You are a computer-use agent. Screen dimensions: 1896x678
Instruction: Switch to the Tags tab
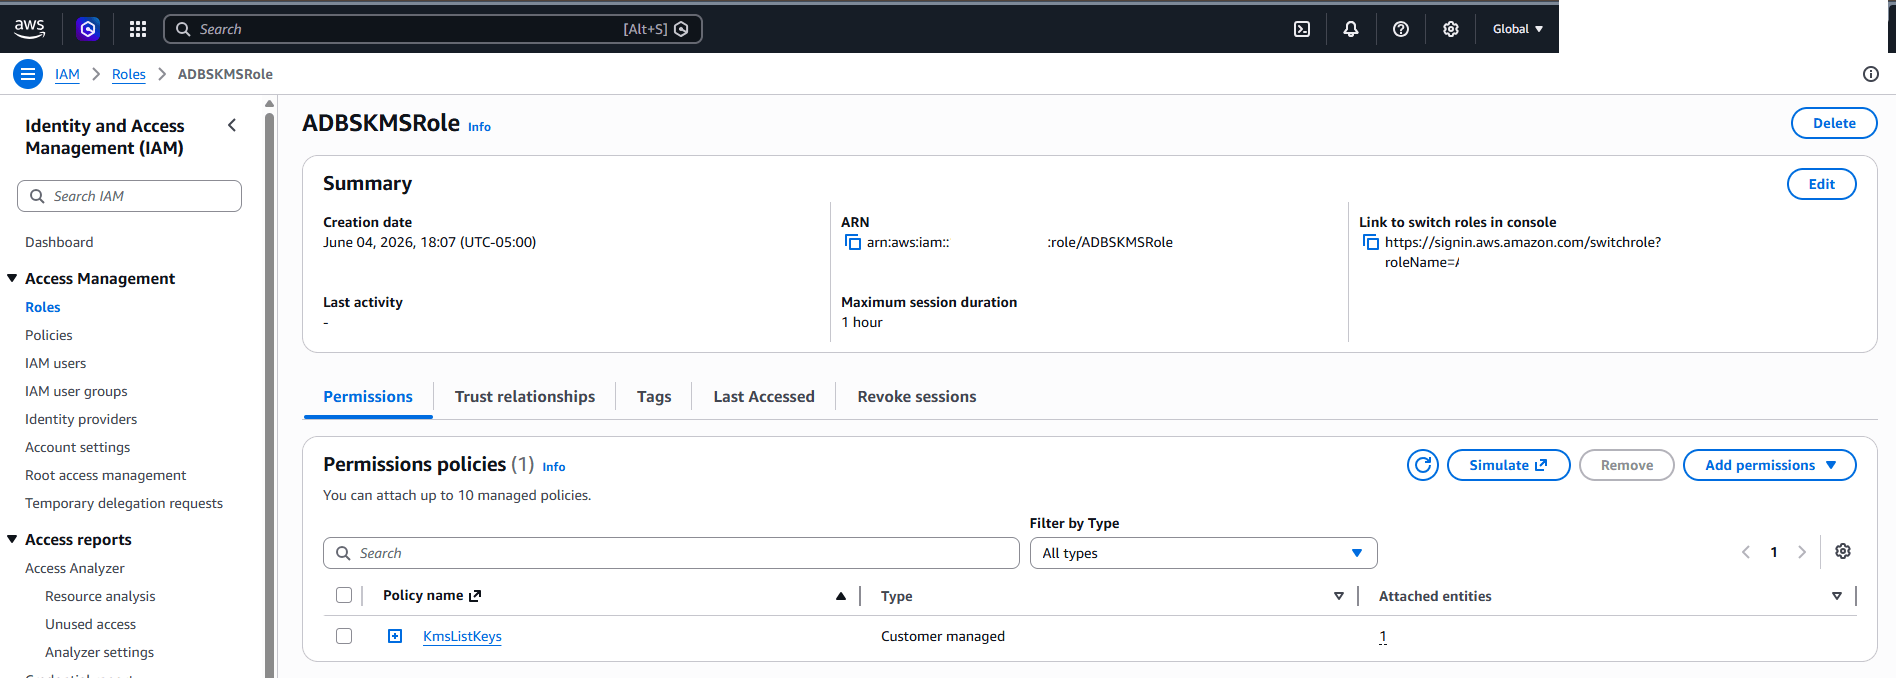[654, 397]
